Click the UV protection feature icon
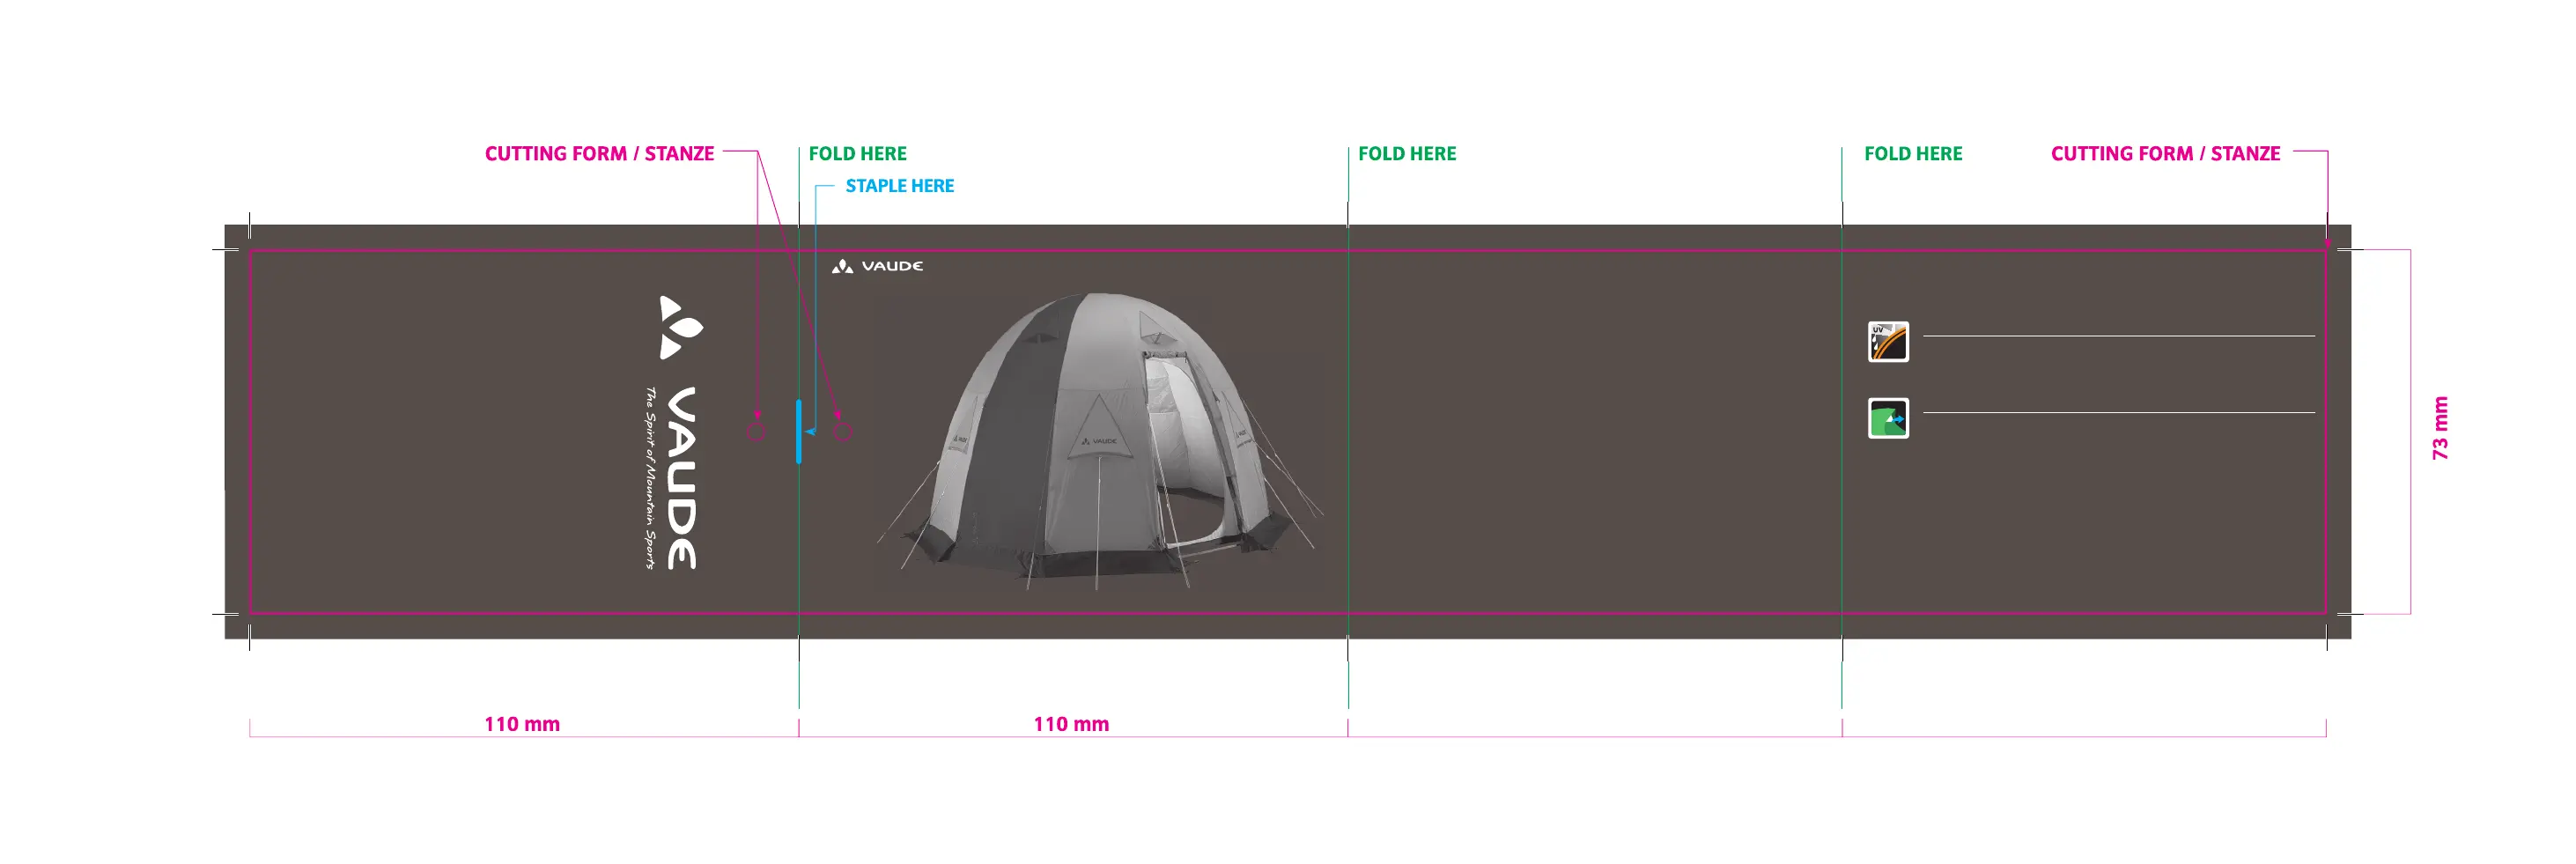2576x864 pixels. (x=1888, y=342)
